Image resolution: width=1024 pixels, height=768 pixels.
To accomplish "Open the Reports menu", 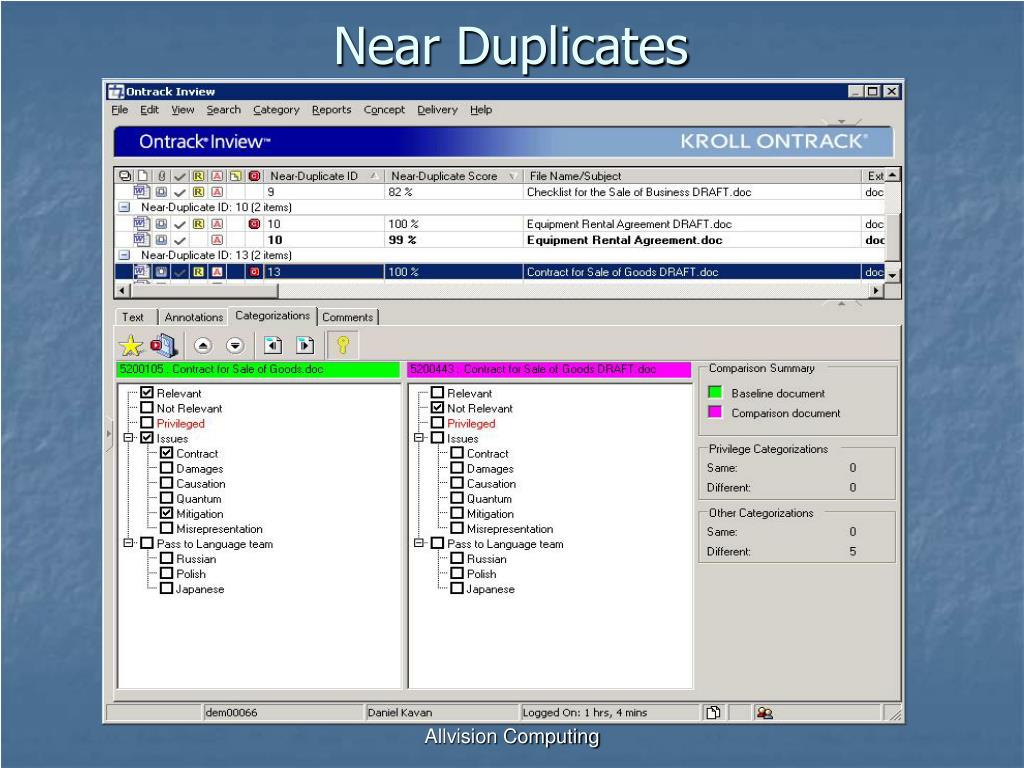I will [x=331, y=110].
